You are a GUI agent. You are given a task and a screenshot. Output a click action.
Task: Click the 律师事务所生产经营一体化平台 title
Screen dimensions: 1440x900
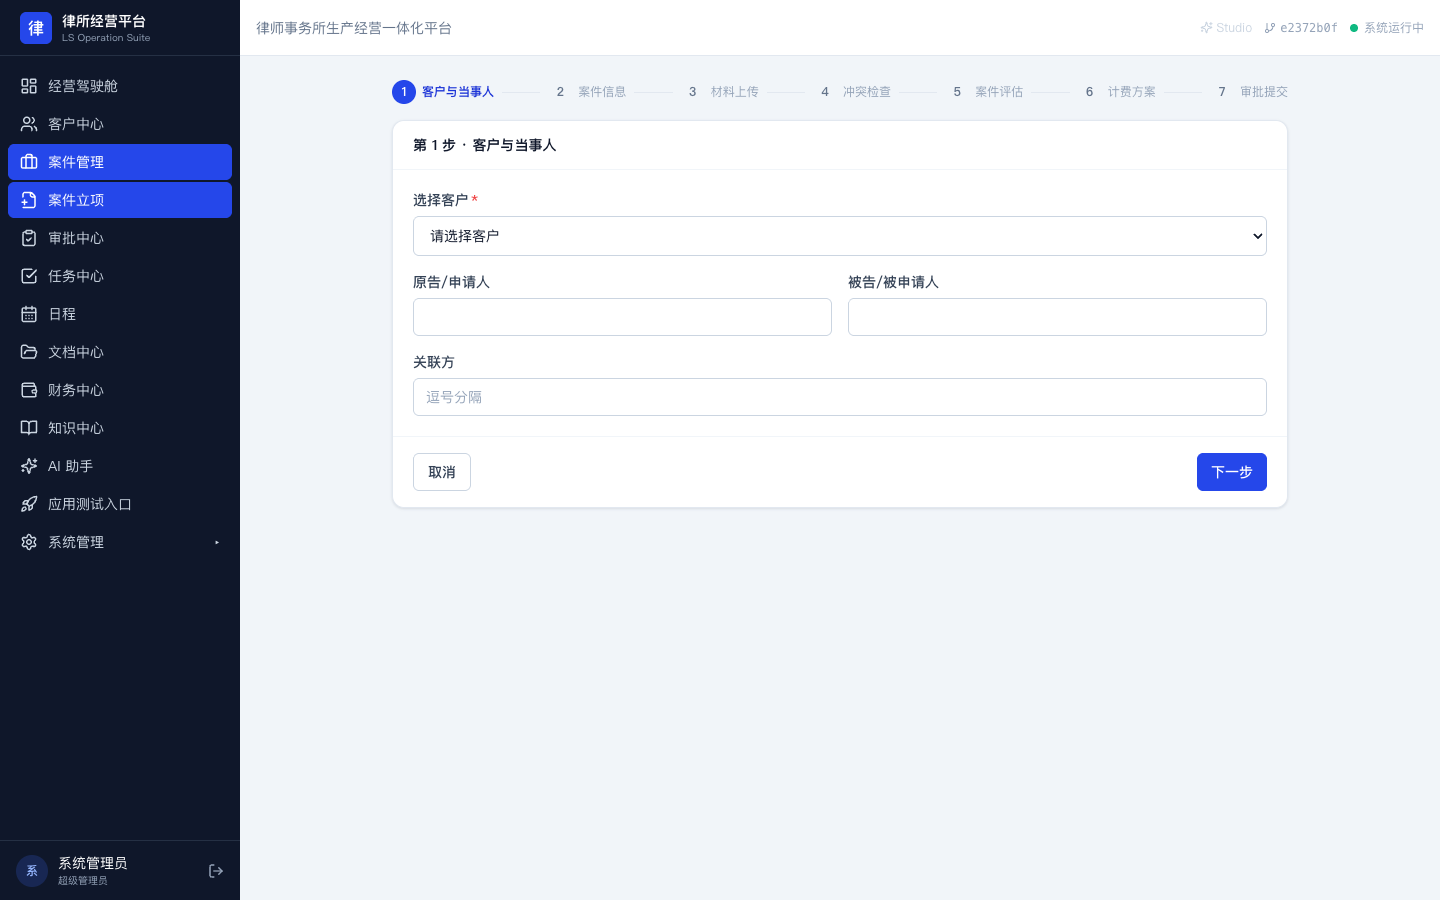[x=354, y=28]
